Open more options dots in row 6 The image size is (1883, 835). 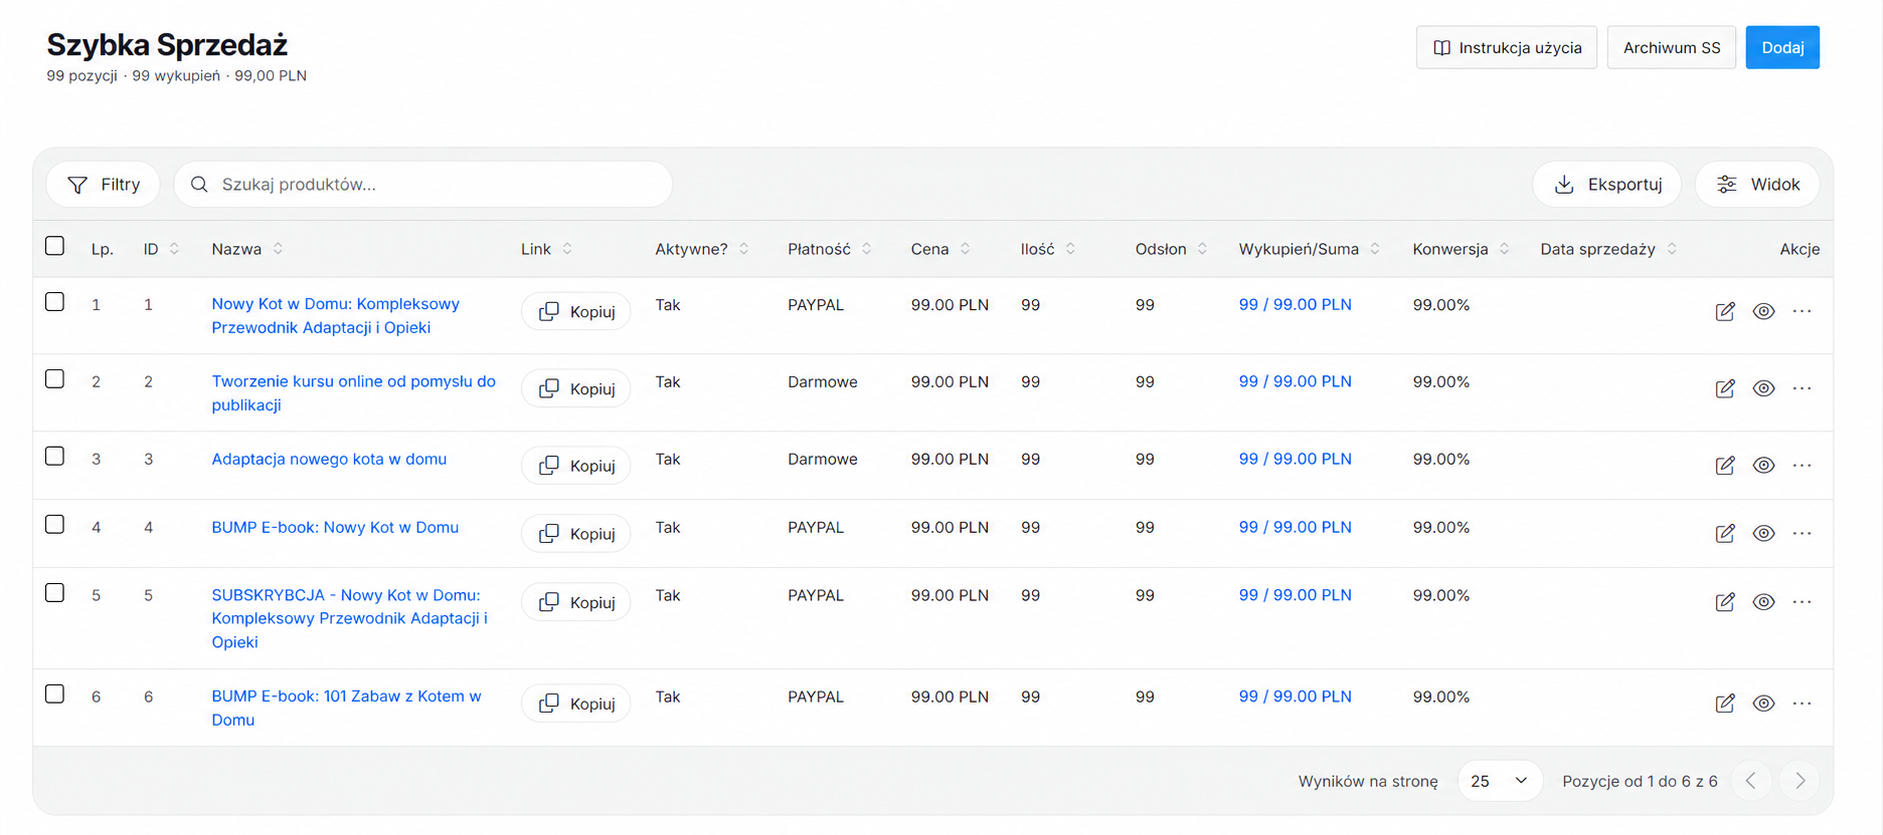[1802, 704]
